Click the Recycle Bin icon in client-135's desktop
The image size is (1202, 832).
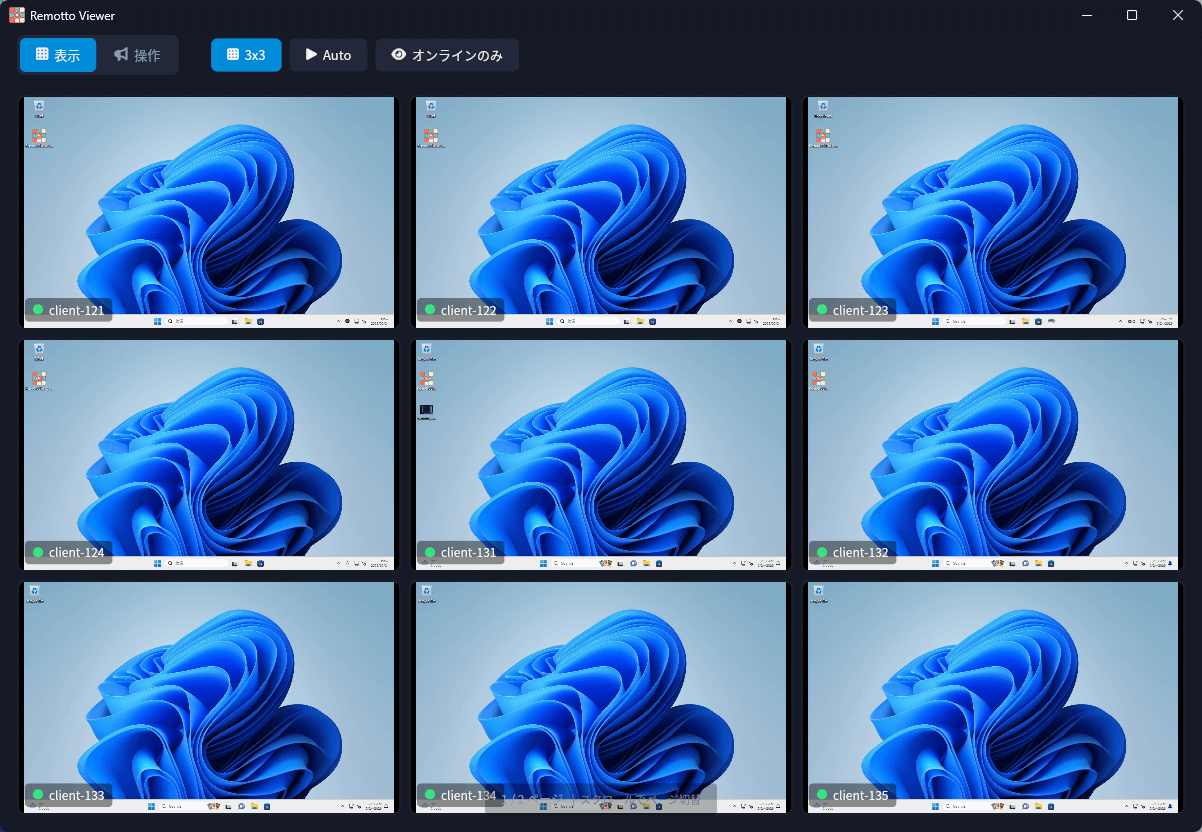818,592
